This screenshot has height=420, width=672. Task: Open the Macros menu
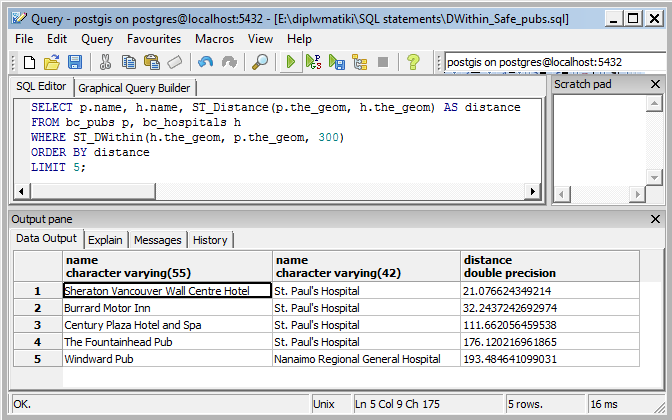click(x=214, y=39)
